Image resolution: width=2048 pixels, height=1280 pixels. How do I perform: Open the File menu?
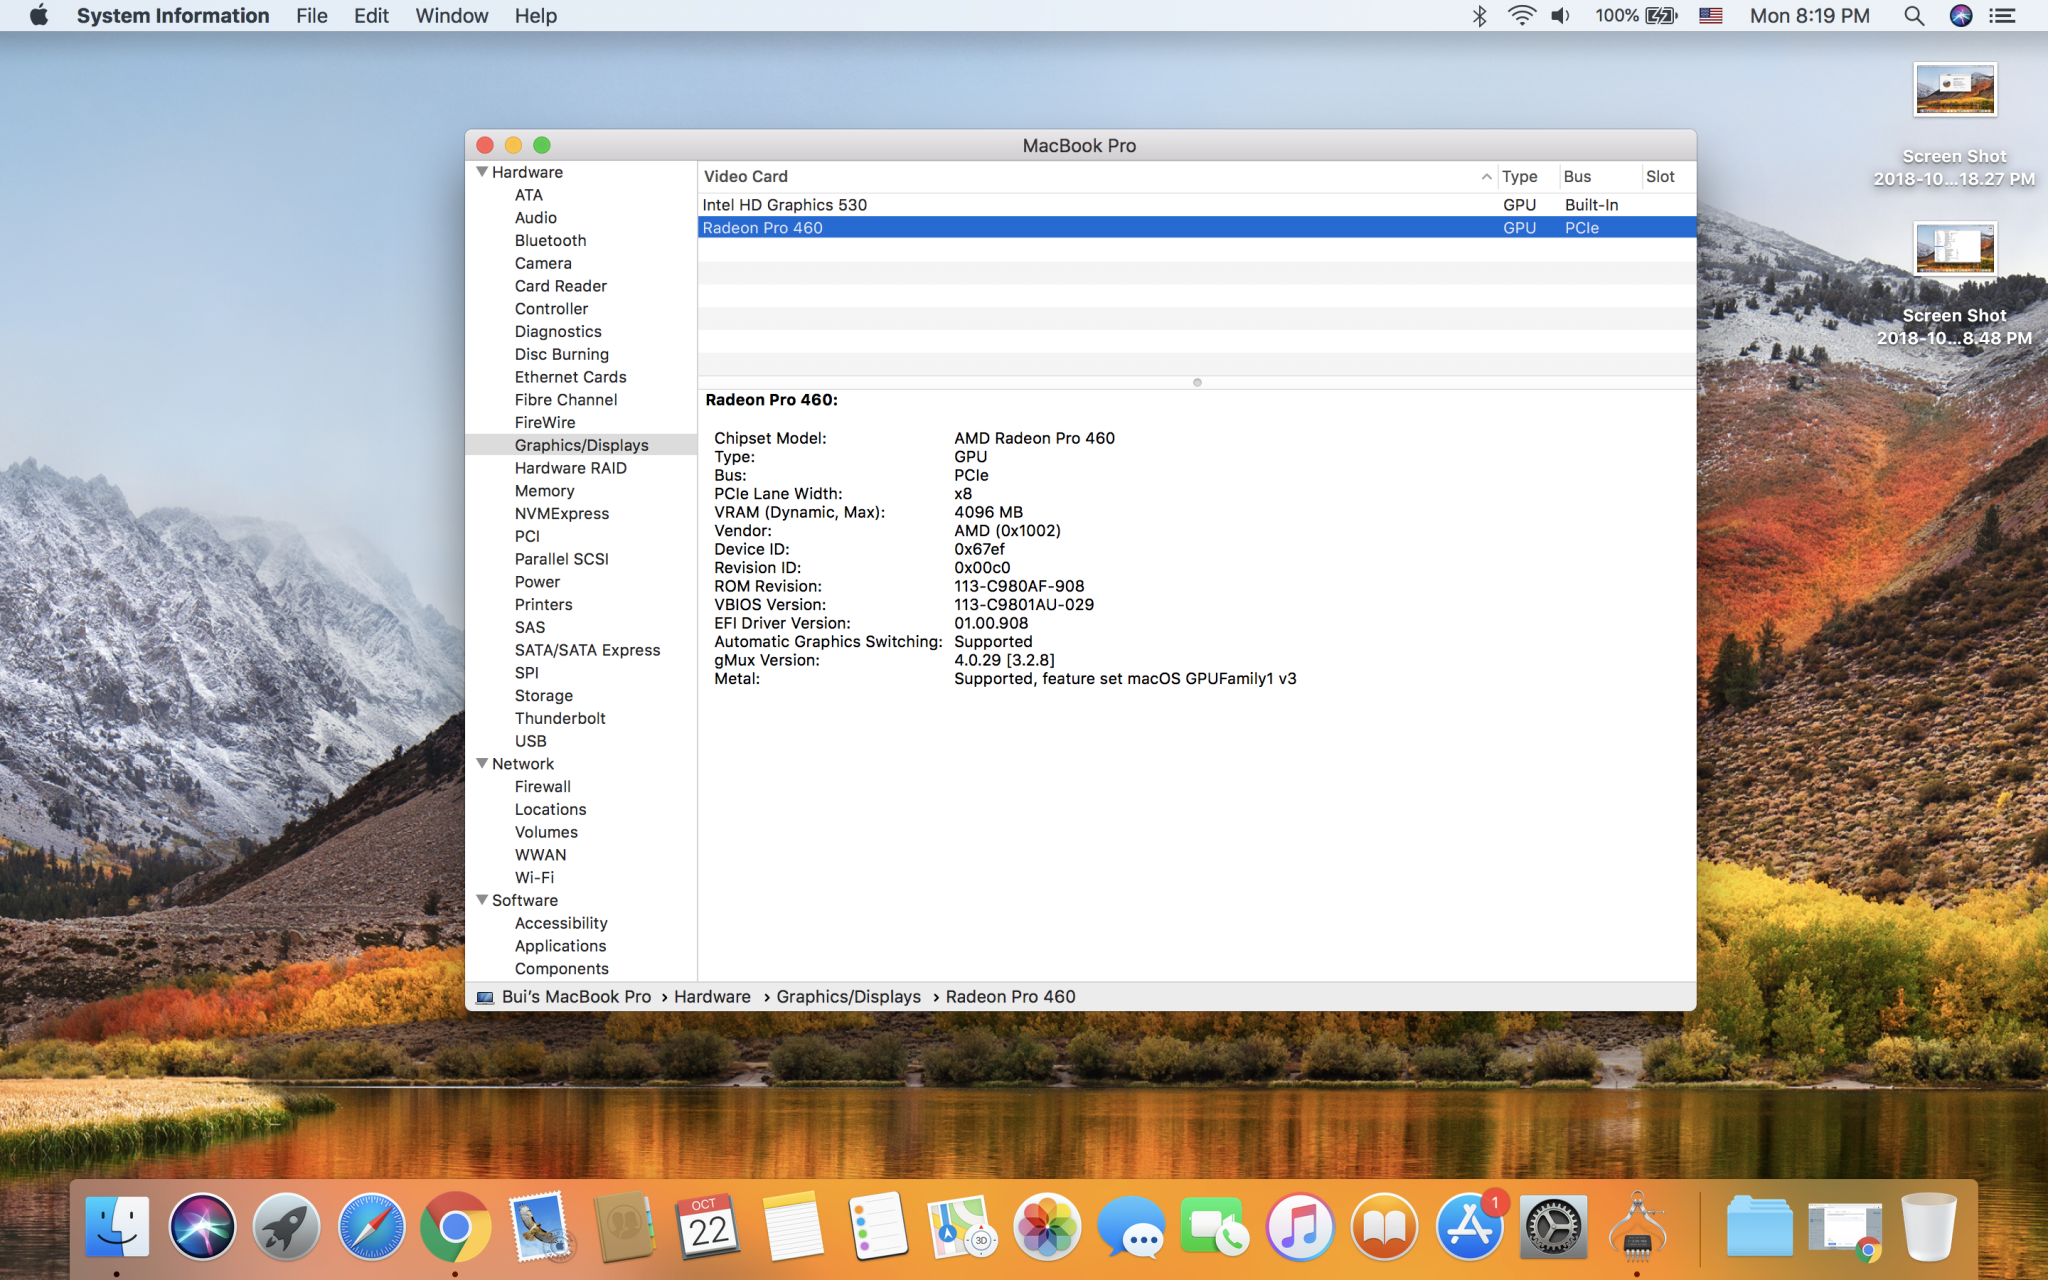tap(311, 16)
